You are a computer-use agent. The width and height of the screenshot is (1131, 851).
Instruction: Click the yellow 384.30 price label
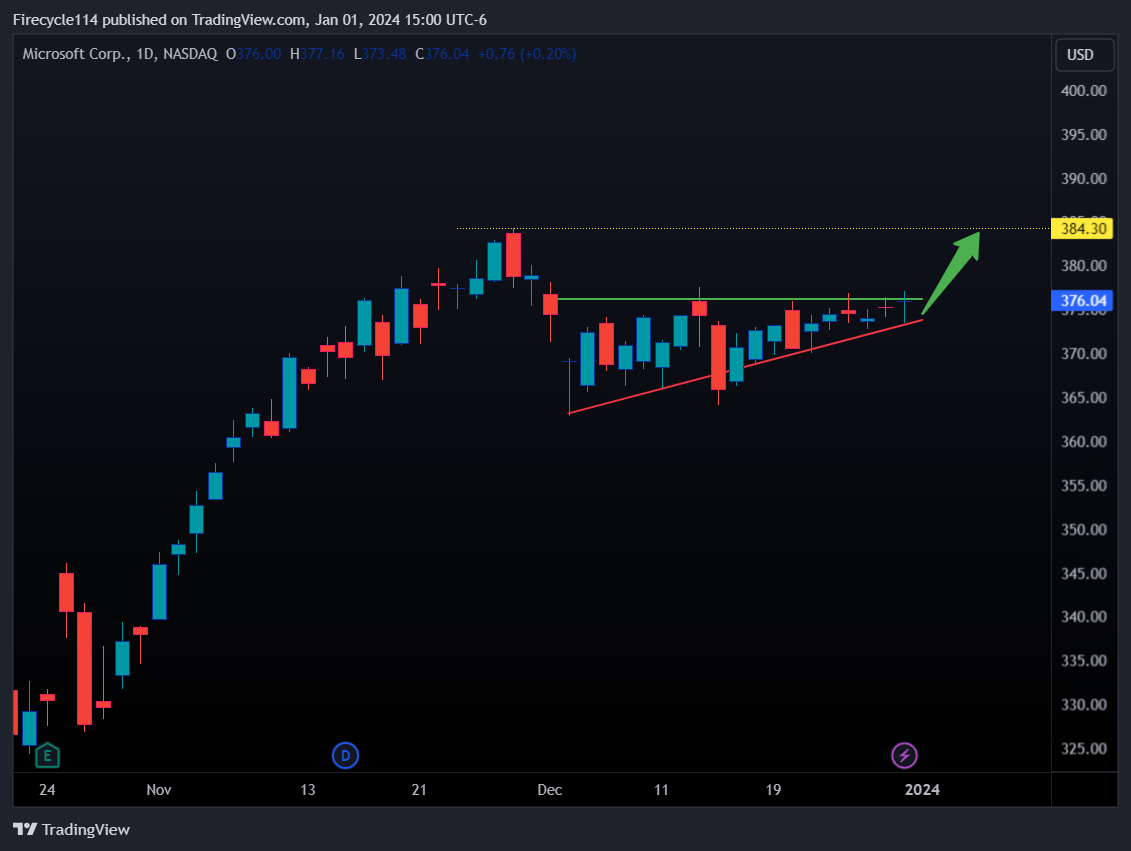pyautogui.click(x=1083, y=229)
